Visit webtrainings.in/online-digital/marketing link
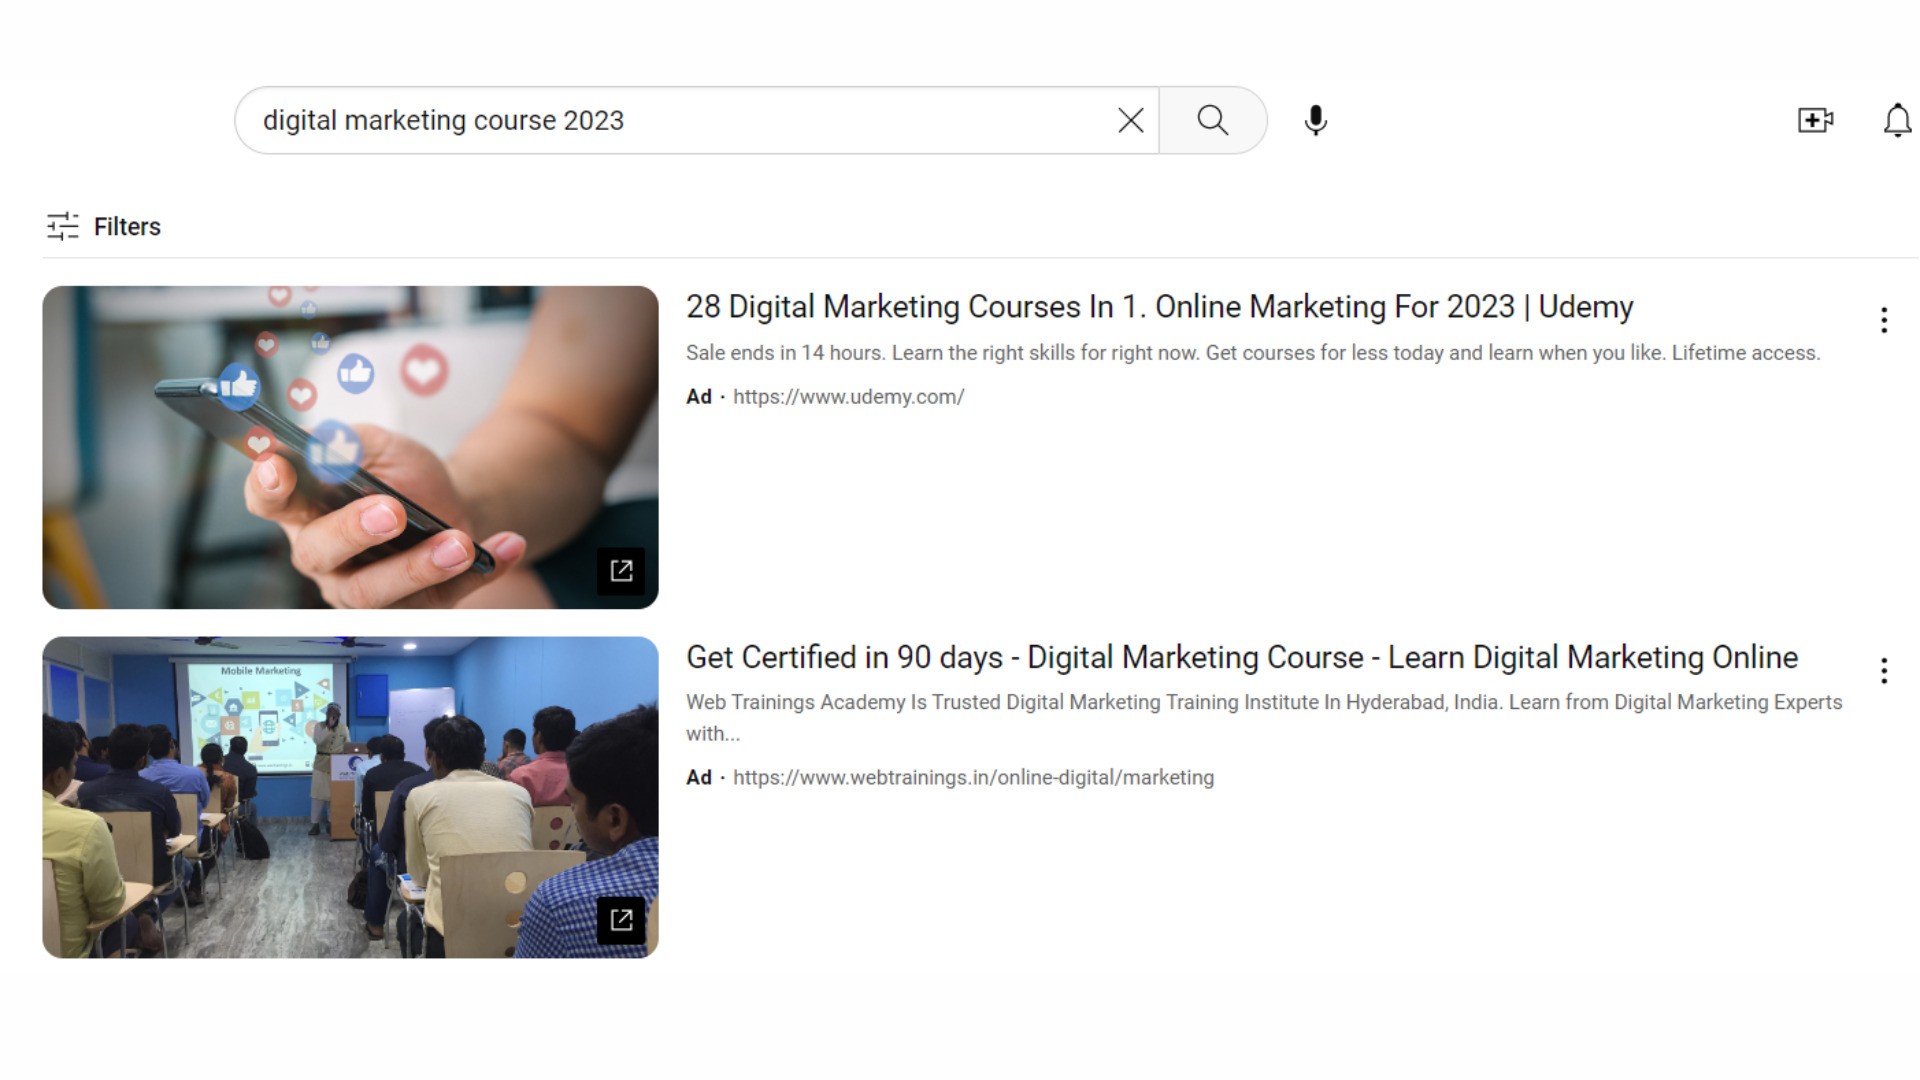Image resolution: width=1920 pixels, height=1080 pixels. [973, 778]
